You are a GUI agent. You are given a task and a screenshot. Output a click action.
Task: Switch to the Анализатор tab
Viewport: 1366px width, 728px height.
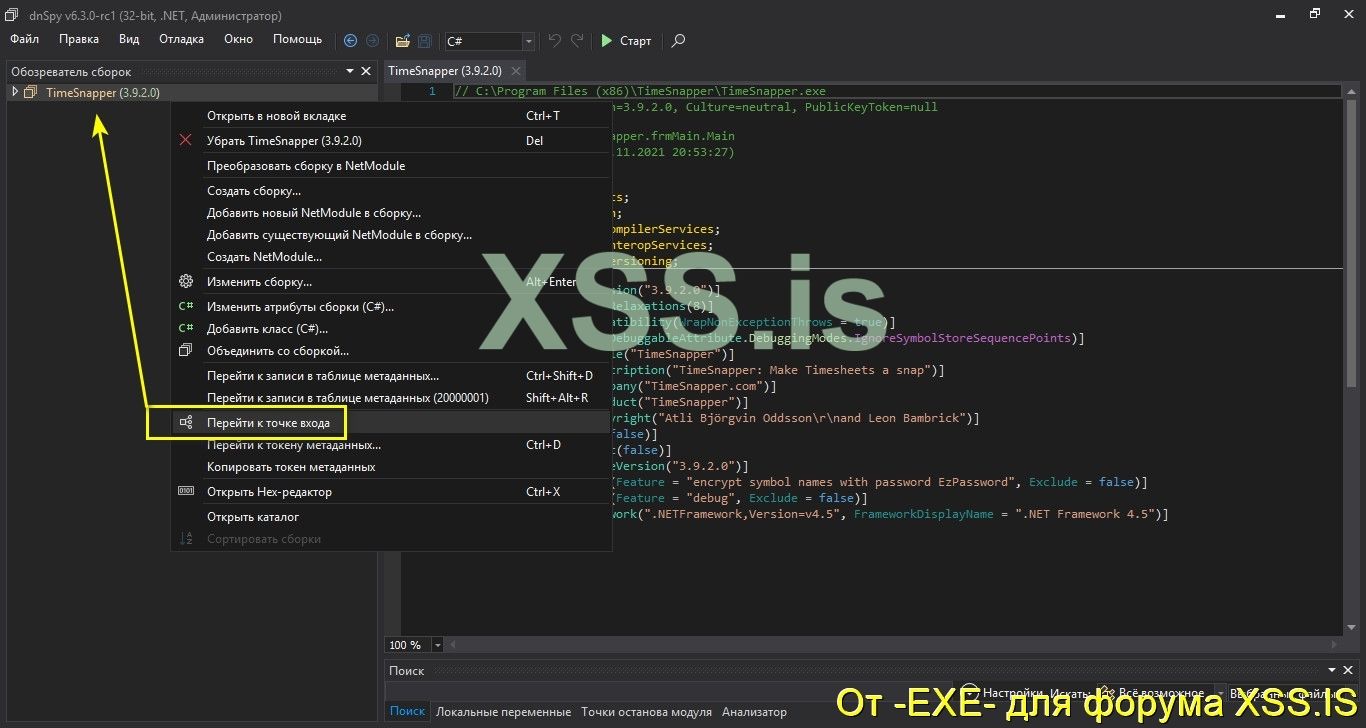coord(754,711)
